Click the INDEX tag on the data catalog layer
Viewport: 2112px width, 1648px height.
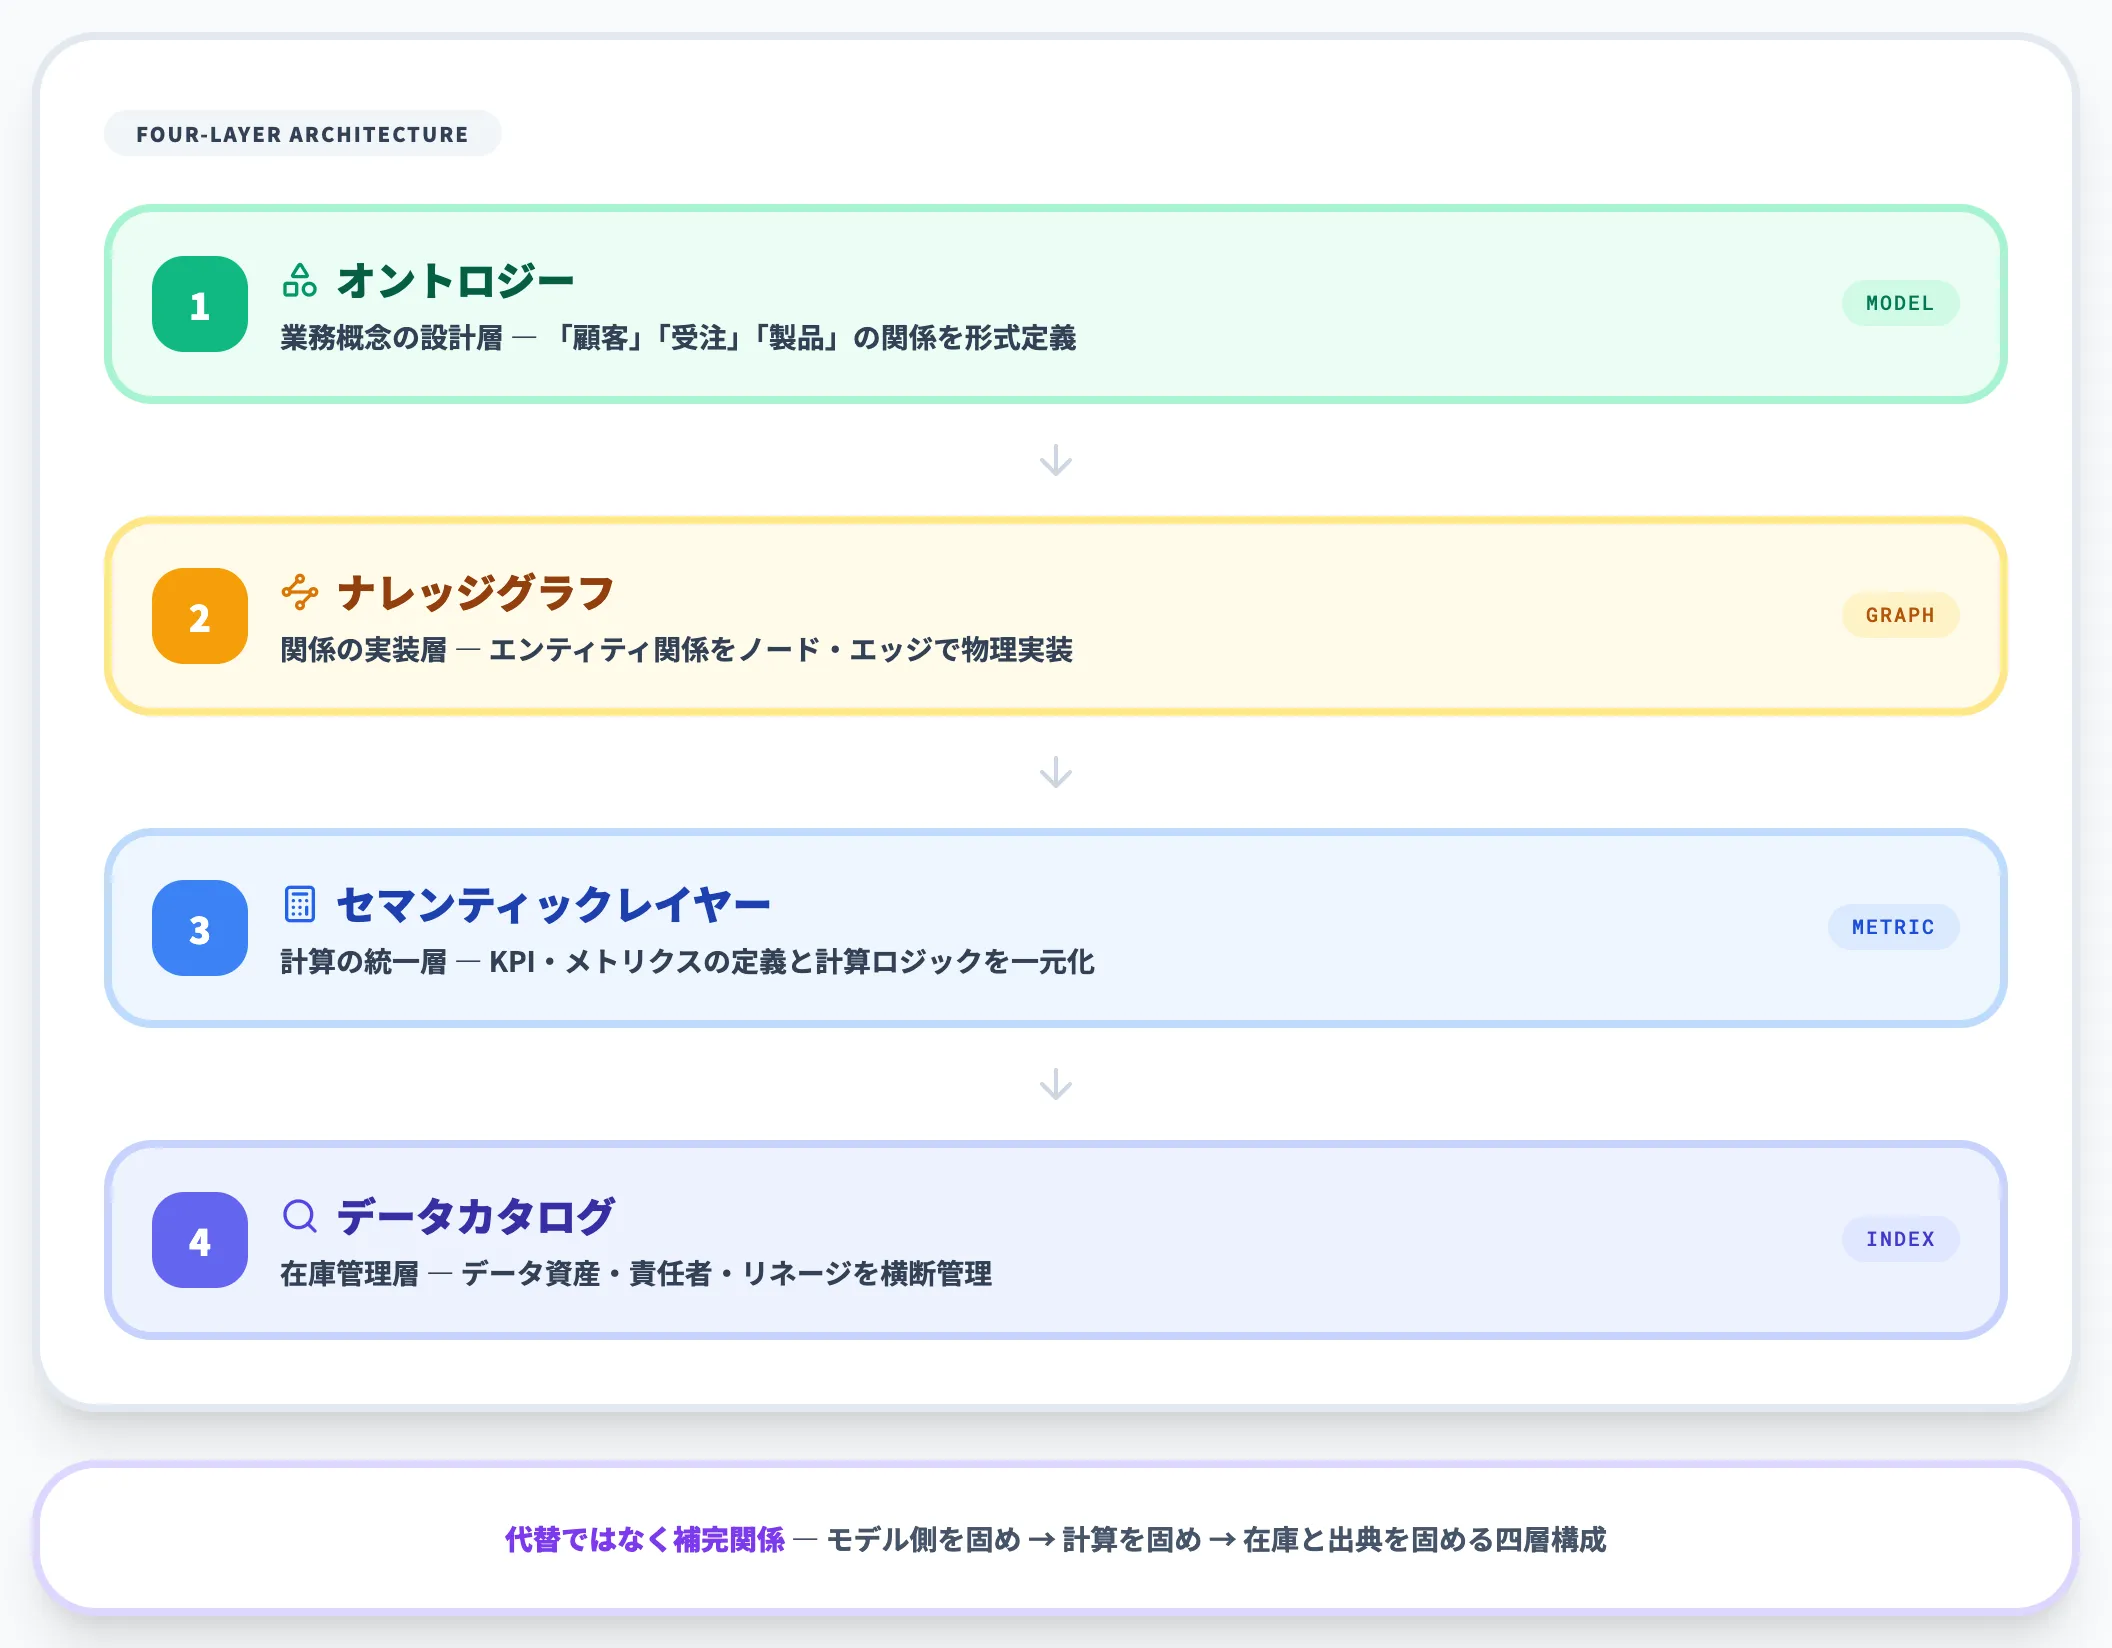pyautogui.click(x=1899, y=1239)
